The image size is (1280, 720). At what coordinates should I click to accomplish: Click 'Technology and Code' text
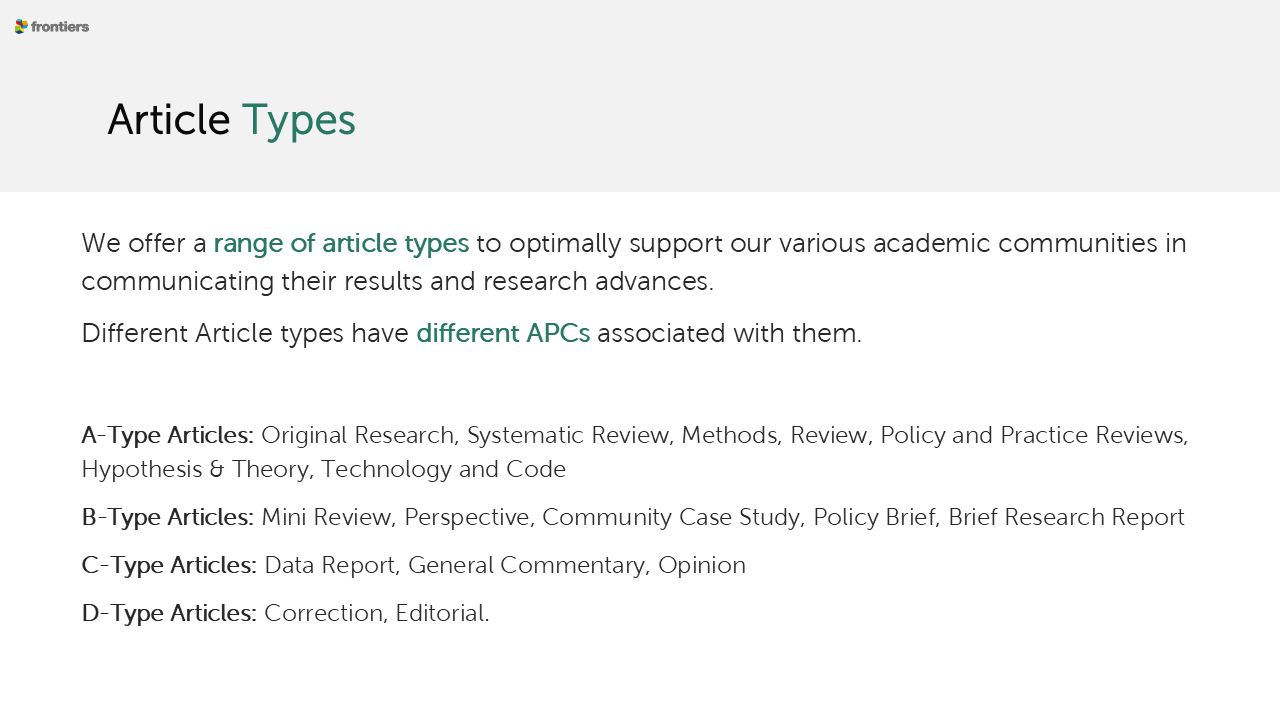pos(443,469)
